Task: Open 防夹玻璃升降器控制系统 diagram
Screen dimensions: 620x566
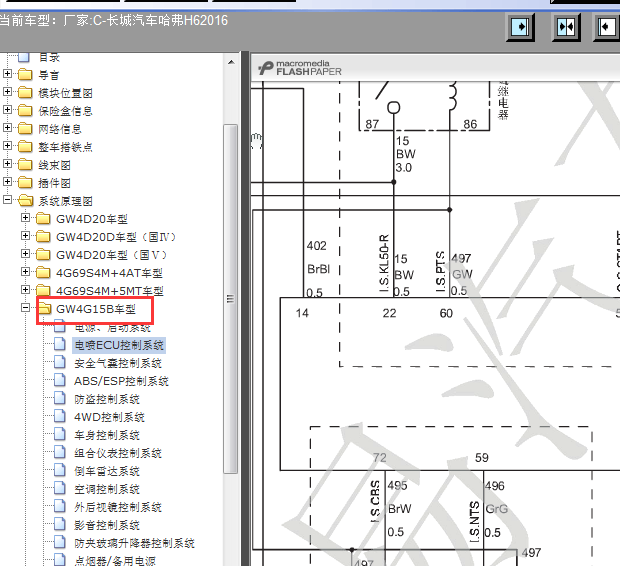Action: [x=134, y=543]
